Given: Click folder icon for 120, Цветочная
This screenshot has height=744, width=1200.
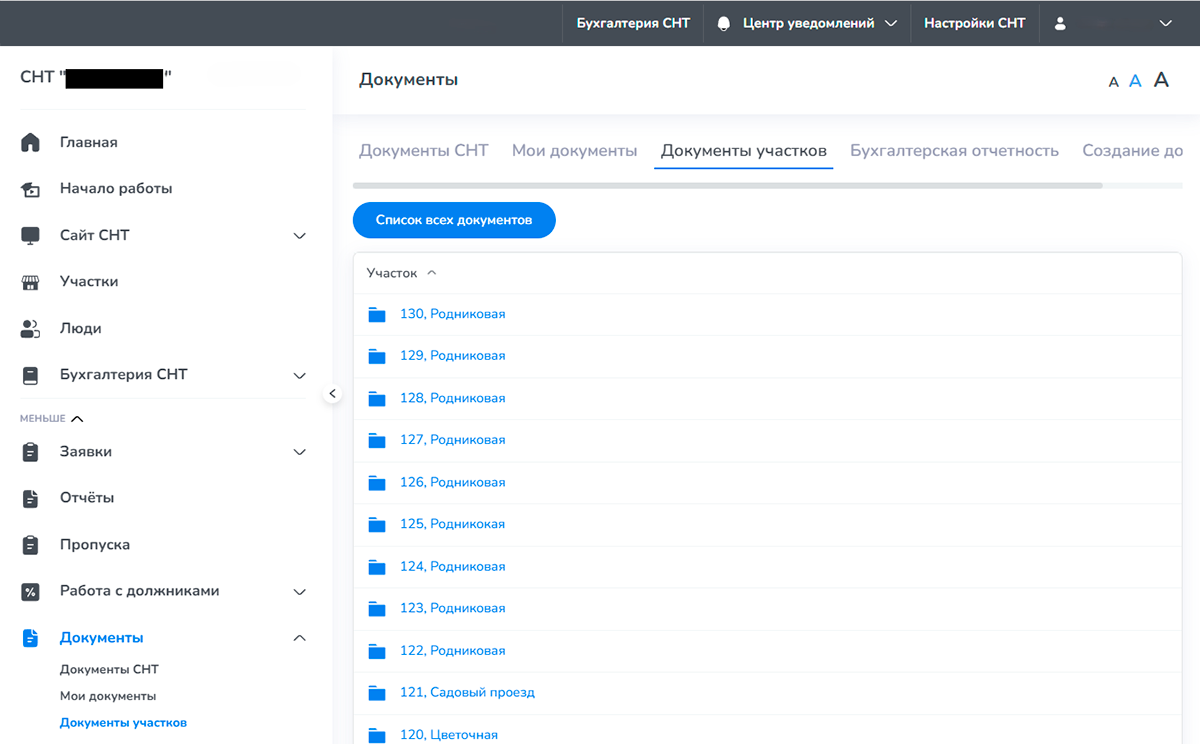Looking at the screenshot, I should point(377,735).
